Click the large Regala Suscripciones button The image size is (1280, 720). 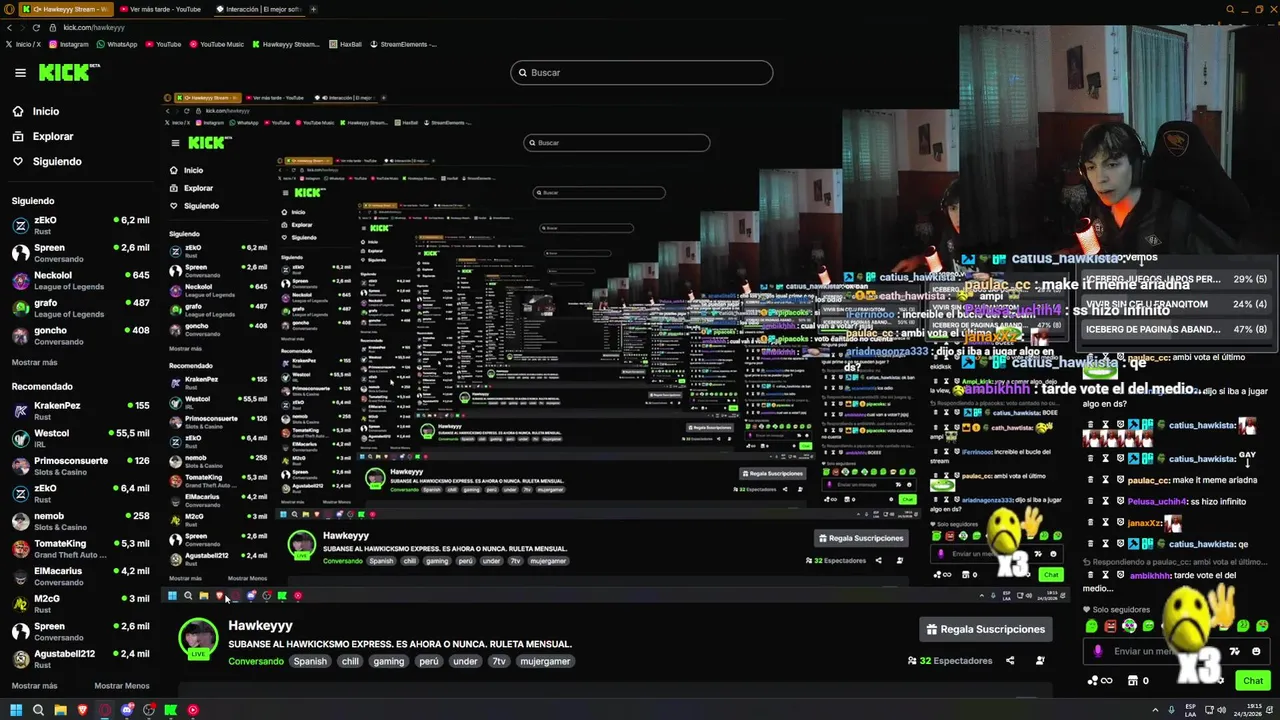pos(987,629)
